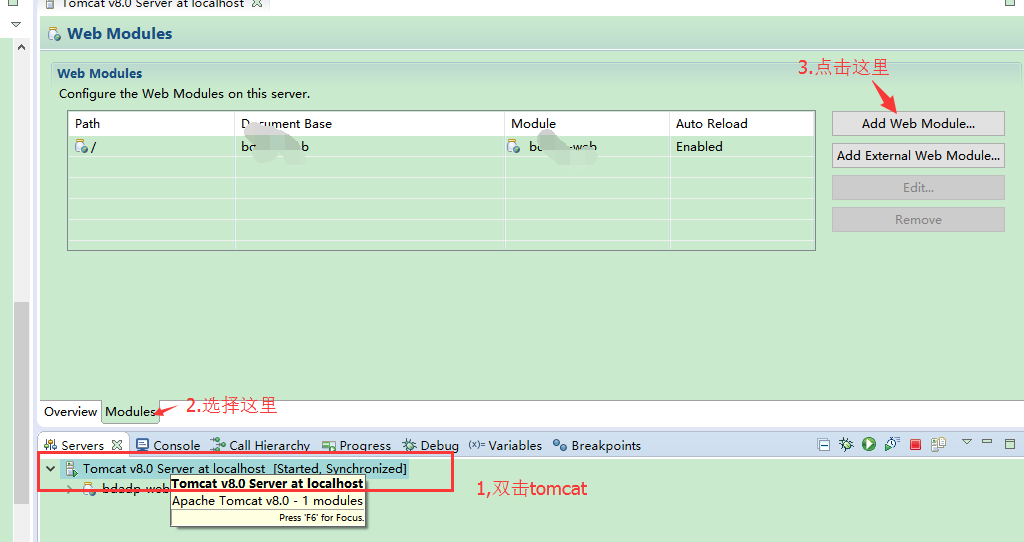Start the server with green play icon
Image resolution: width=1024 pixels, height=542 pixels.
(x=869, y=444)
